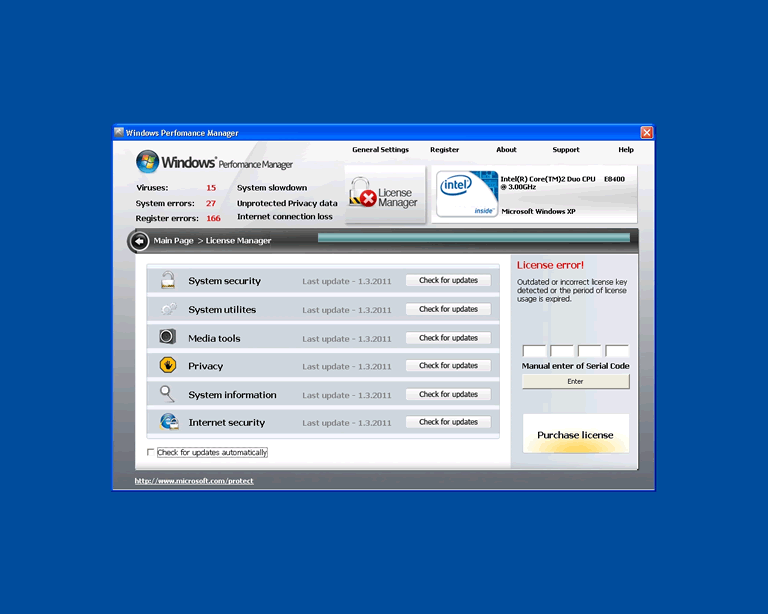Image resolution: width=768 pixels, height=614 pixels.
Task: Open the General Settings menu
Action: (380, 150)
